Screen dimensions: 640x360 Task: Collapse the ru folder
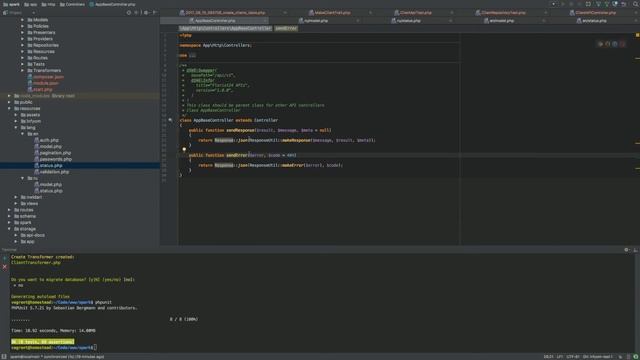22,178
